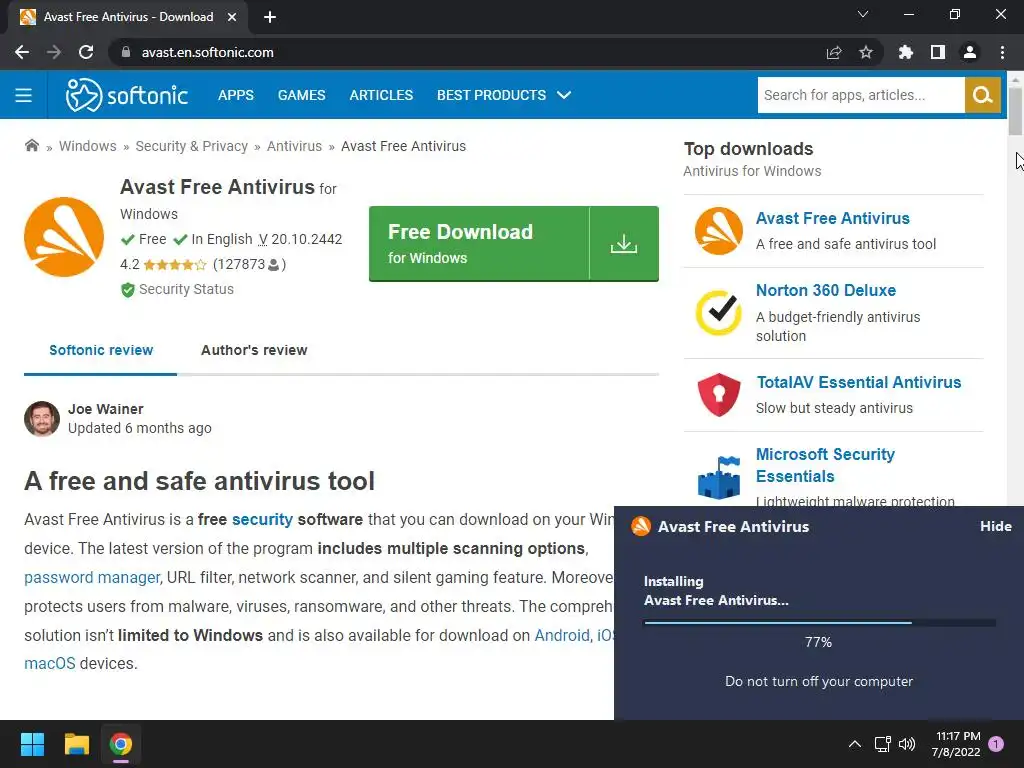Go to the home breadcrumb icon

click(x=31, y=146)
